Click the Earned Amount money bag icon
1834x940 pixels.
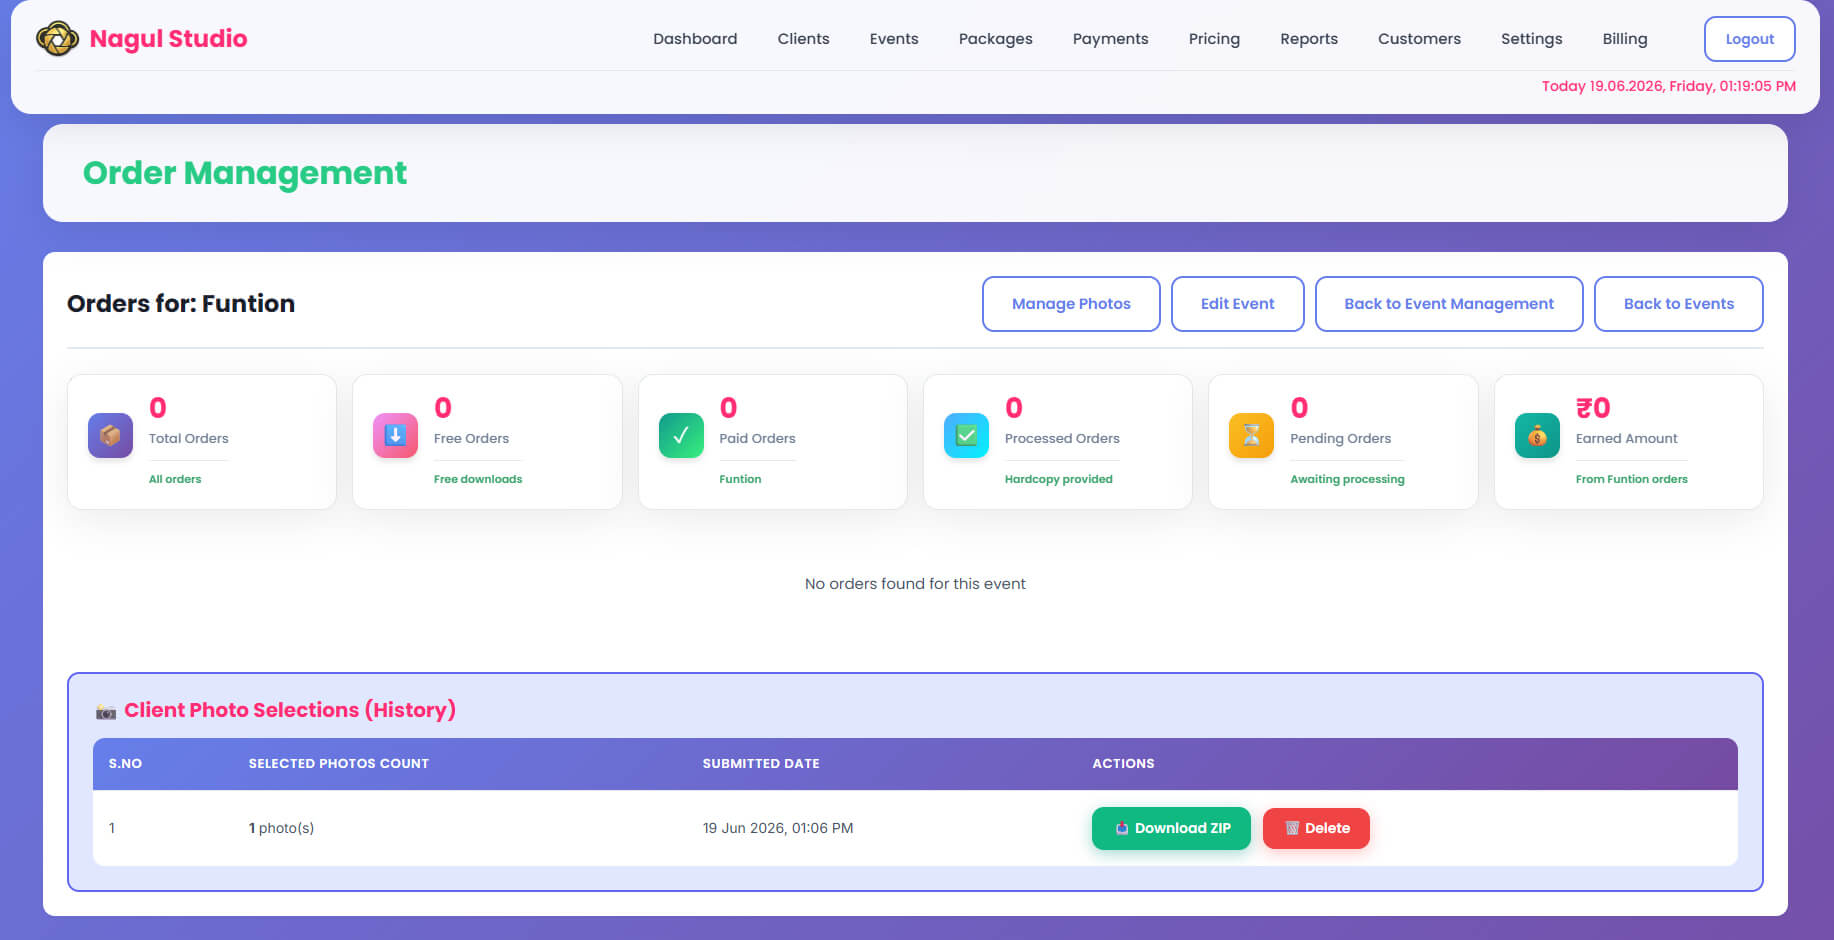pos(1537,436)
